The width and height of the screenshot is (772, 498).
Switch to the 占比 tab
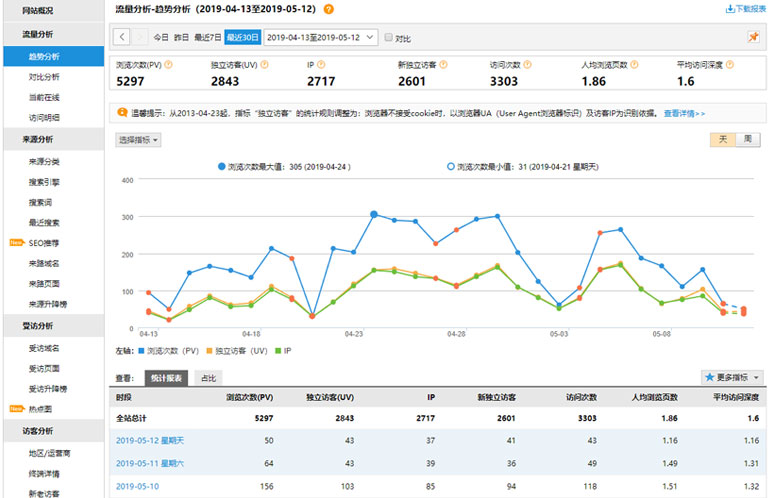pos(208,378)
